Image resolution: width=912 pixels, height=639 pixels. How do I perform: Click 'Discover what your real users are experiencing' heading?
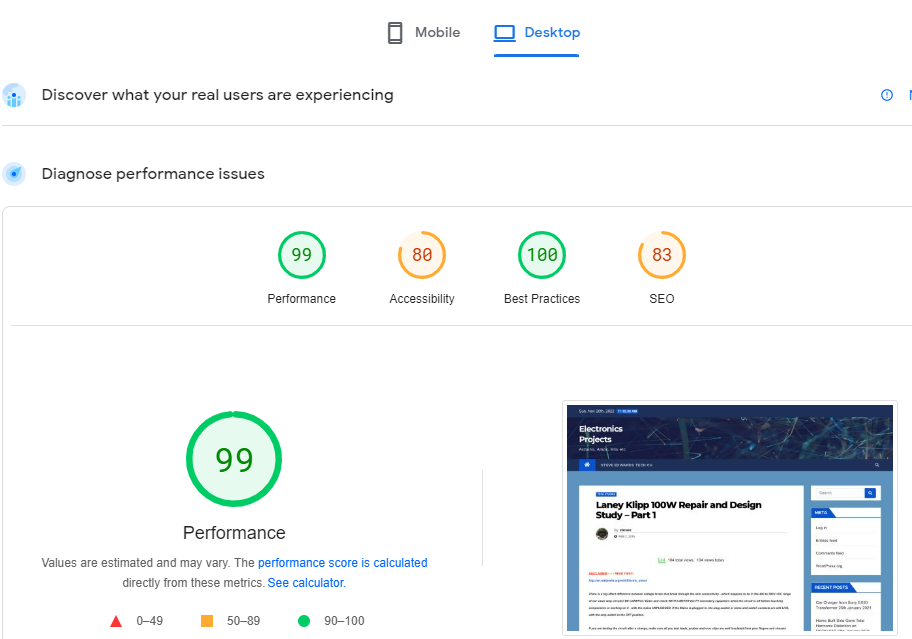pyautogui.click(x=217, y=95)
